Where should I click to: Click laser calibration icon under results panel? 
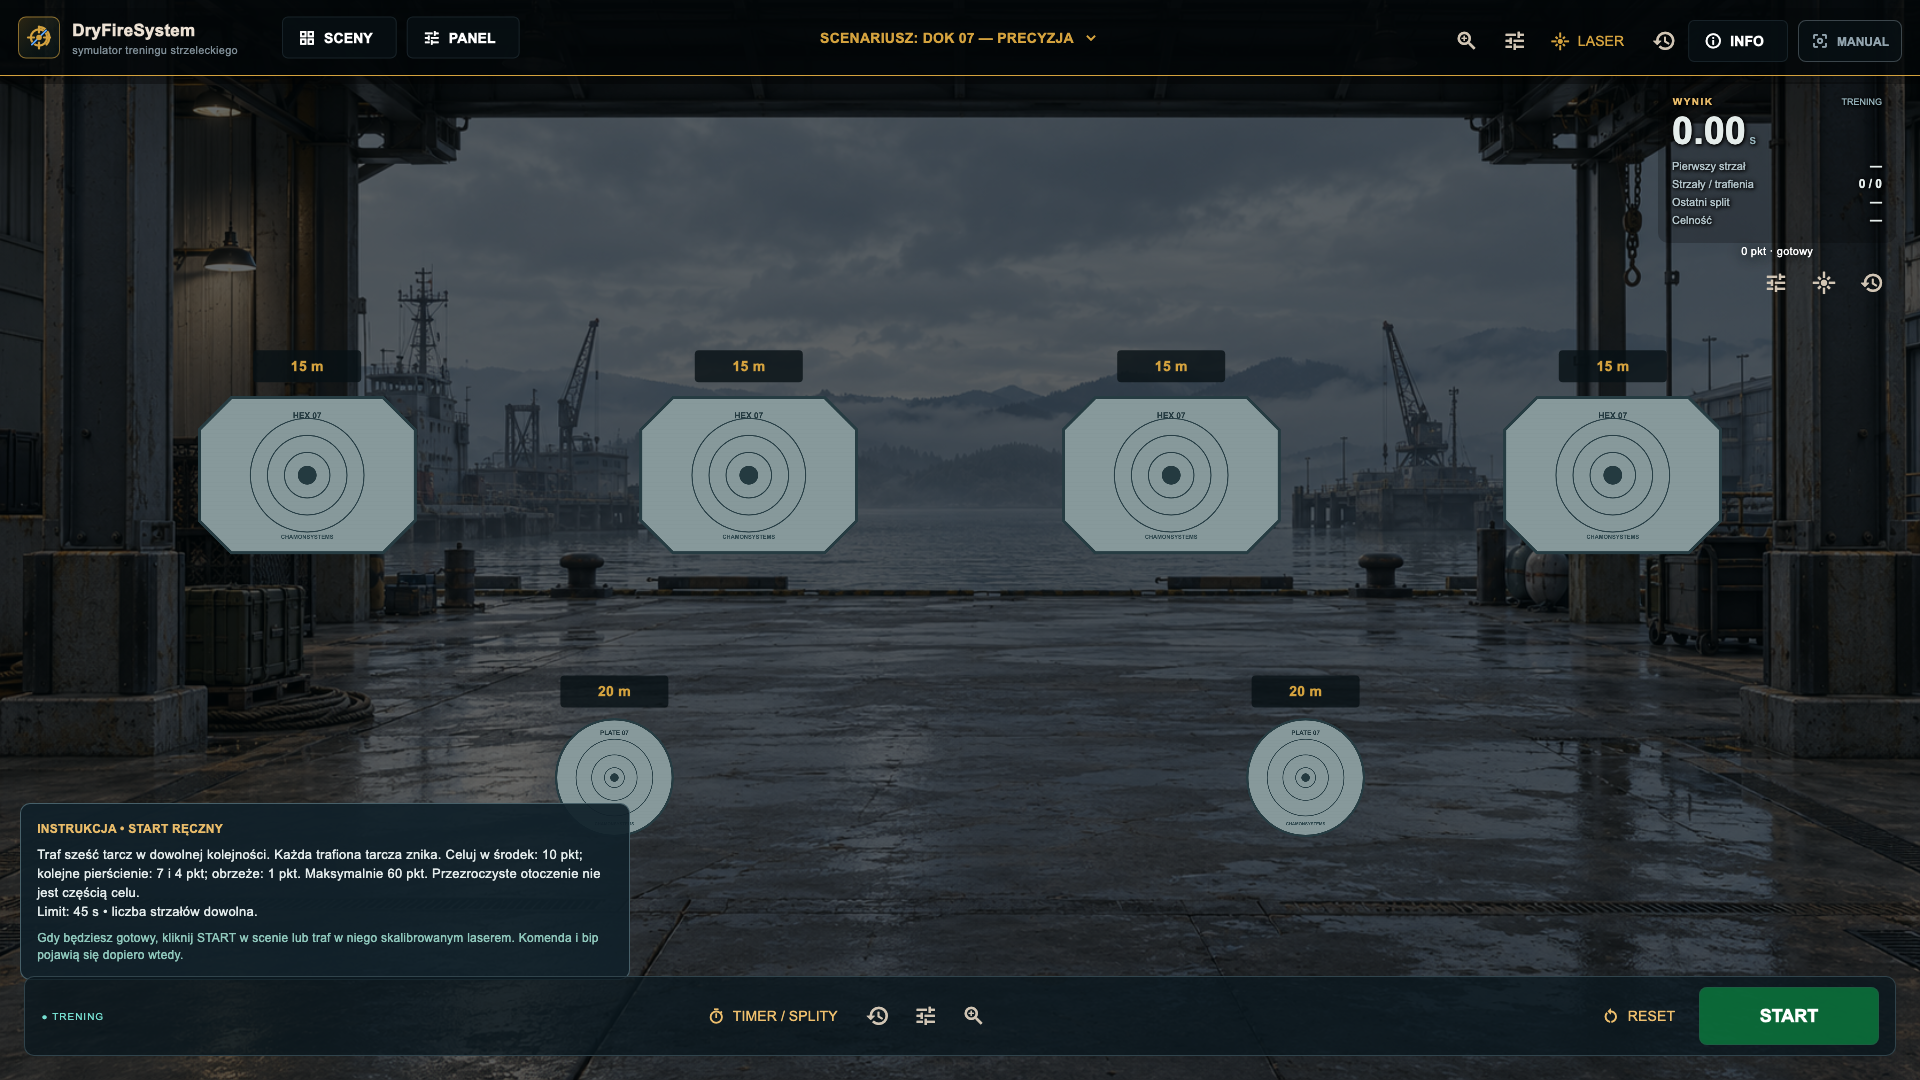coord(1824,283)
